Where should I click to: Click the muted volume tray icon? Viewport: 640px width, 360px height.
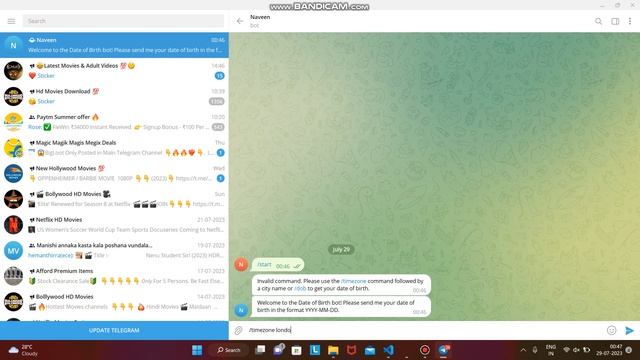[576, 350]
